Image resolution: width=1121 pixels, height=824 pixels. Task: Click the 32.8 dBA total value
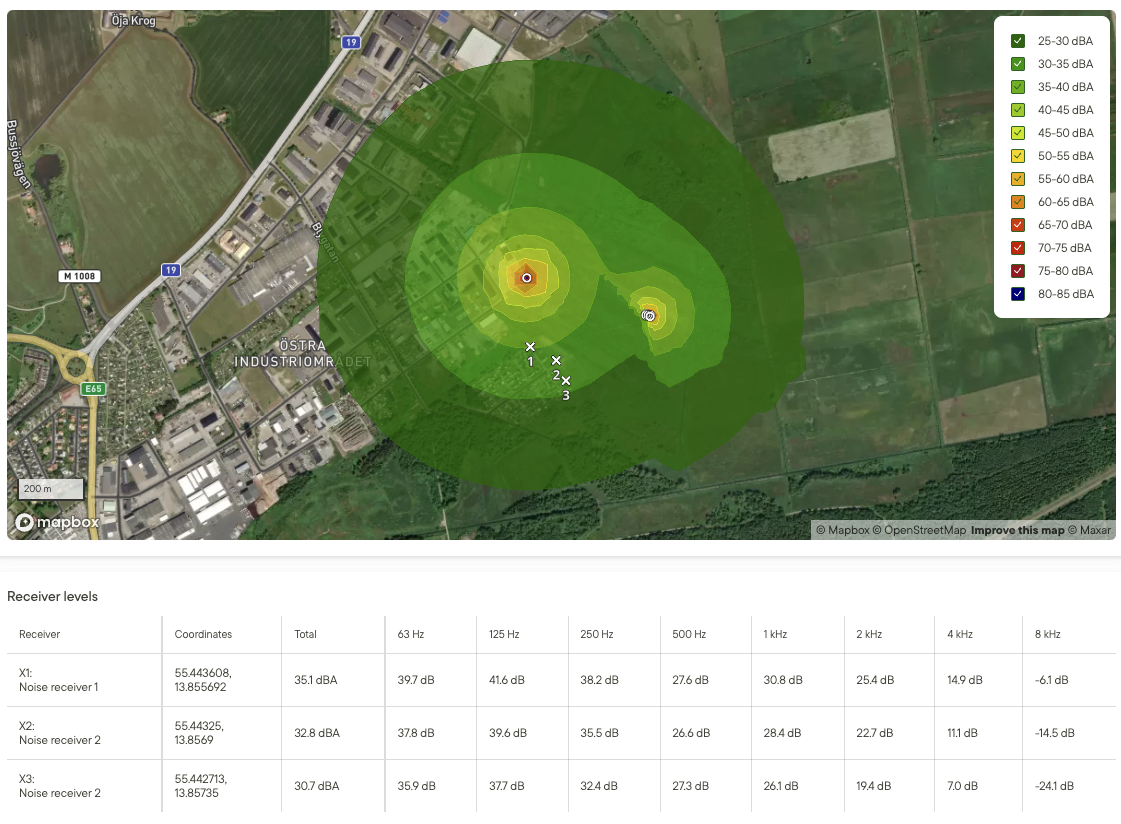pyautogui.click(x=317, y=733)
